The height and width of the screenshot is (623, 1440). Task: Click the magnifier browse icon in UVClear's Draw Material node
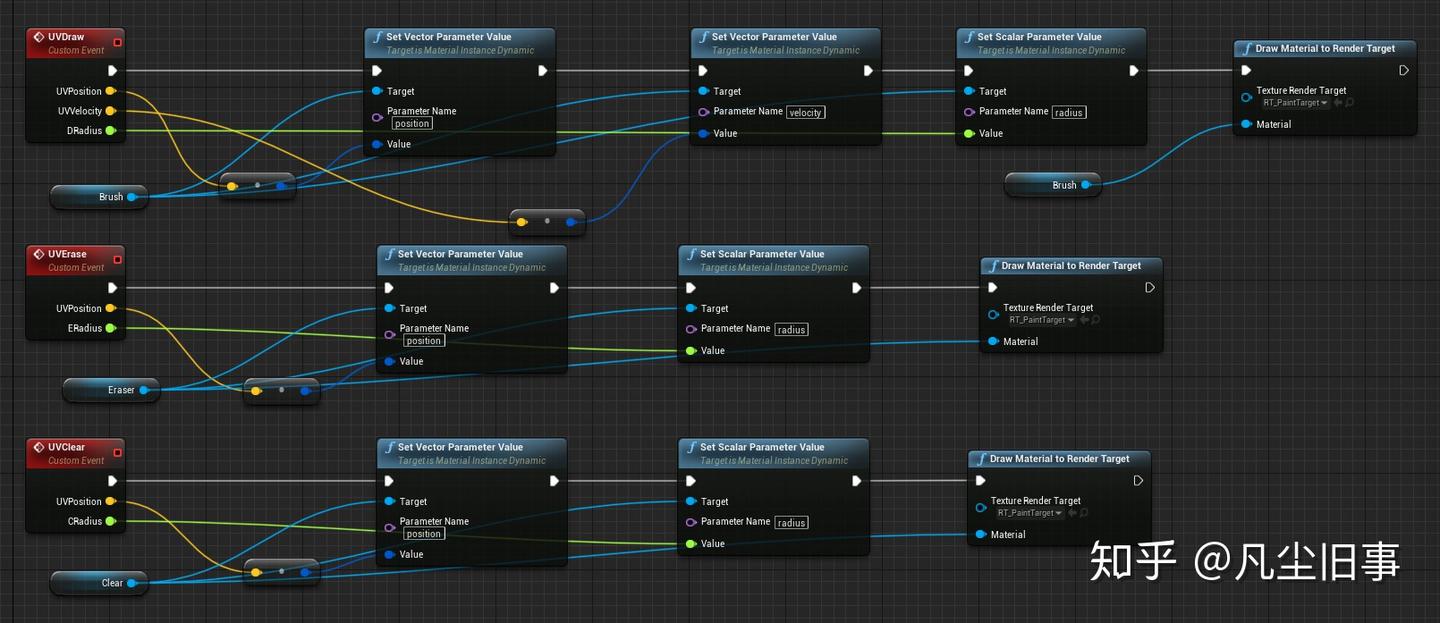tap(1084, 513)
